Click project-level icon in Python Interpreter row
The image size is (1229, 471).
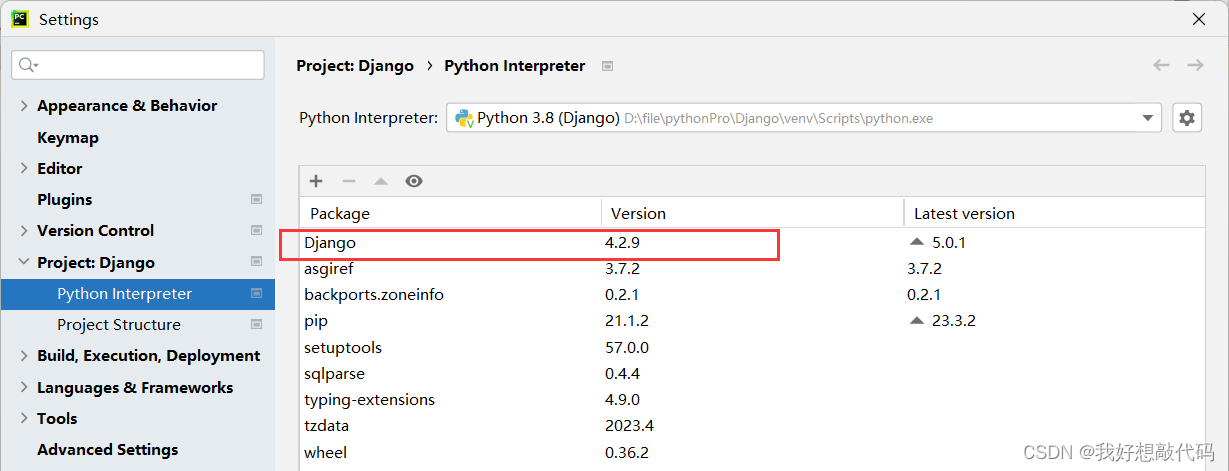click(x=256, y=294)
